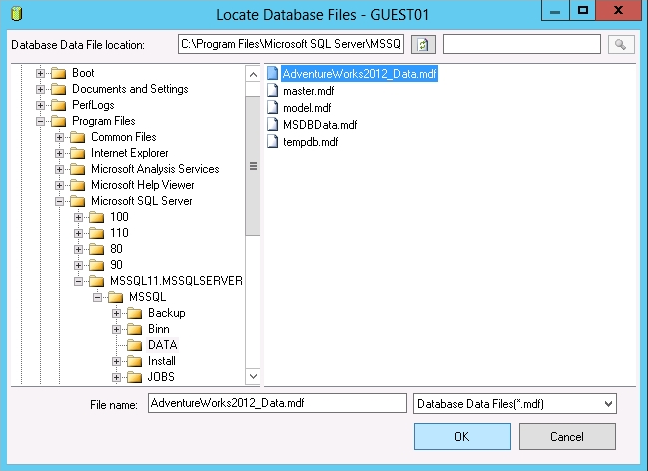Click the folder tree scrollbar thumb

point(253,166)
